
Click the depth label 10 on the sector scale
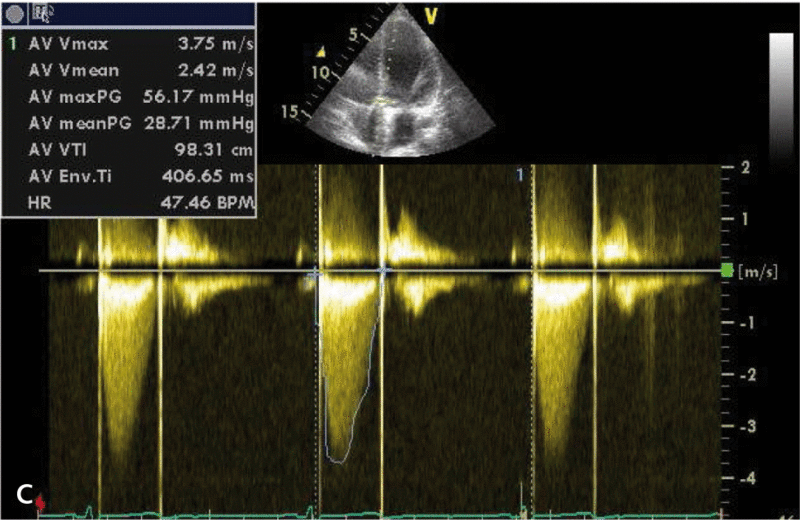(321, 73)
